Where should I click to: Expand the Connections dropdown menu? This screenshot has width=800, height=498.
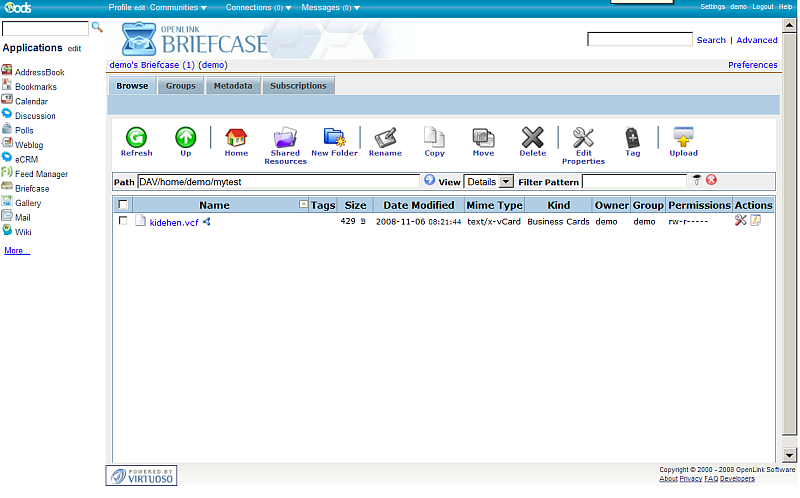coord(258,7)
